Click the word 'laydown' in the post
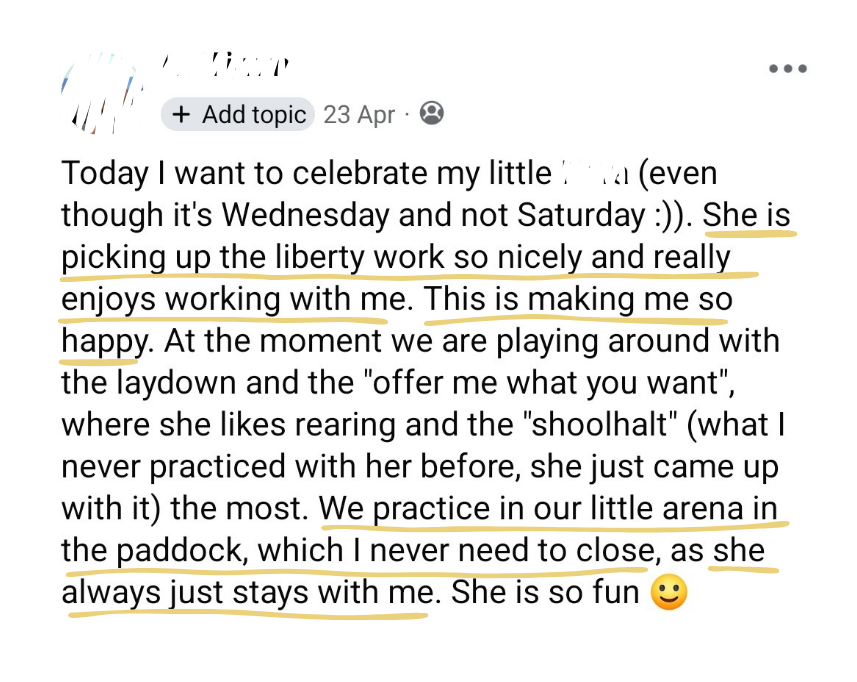Viewport: 857px width, 682px height. click(x=176, y=383)
